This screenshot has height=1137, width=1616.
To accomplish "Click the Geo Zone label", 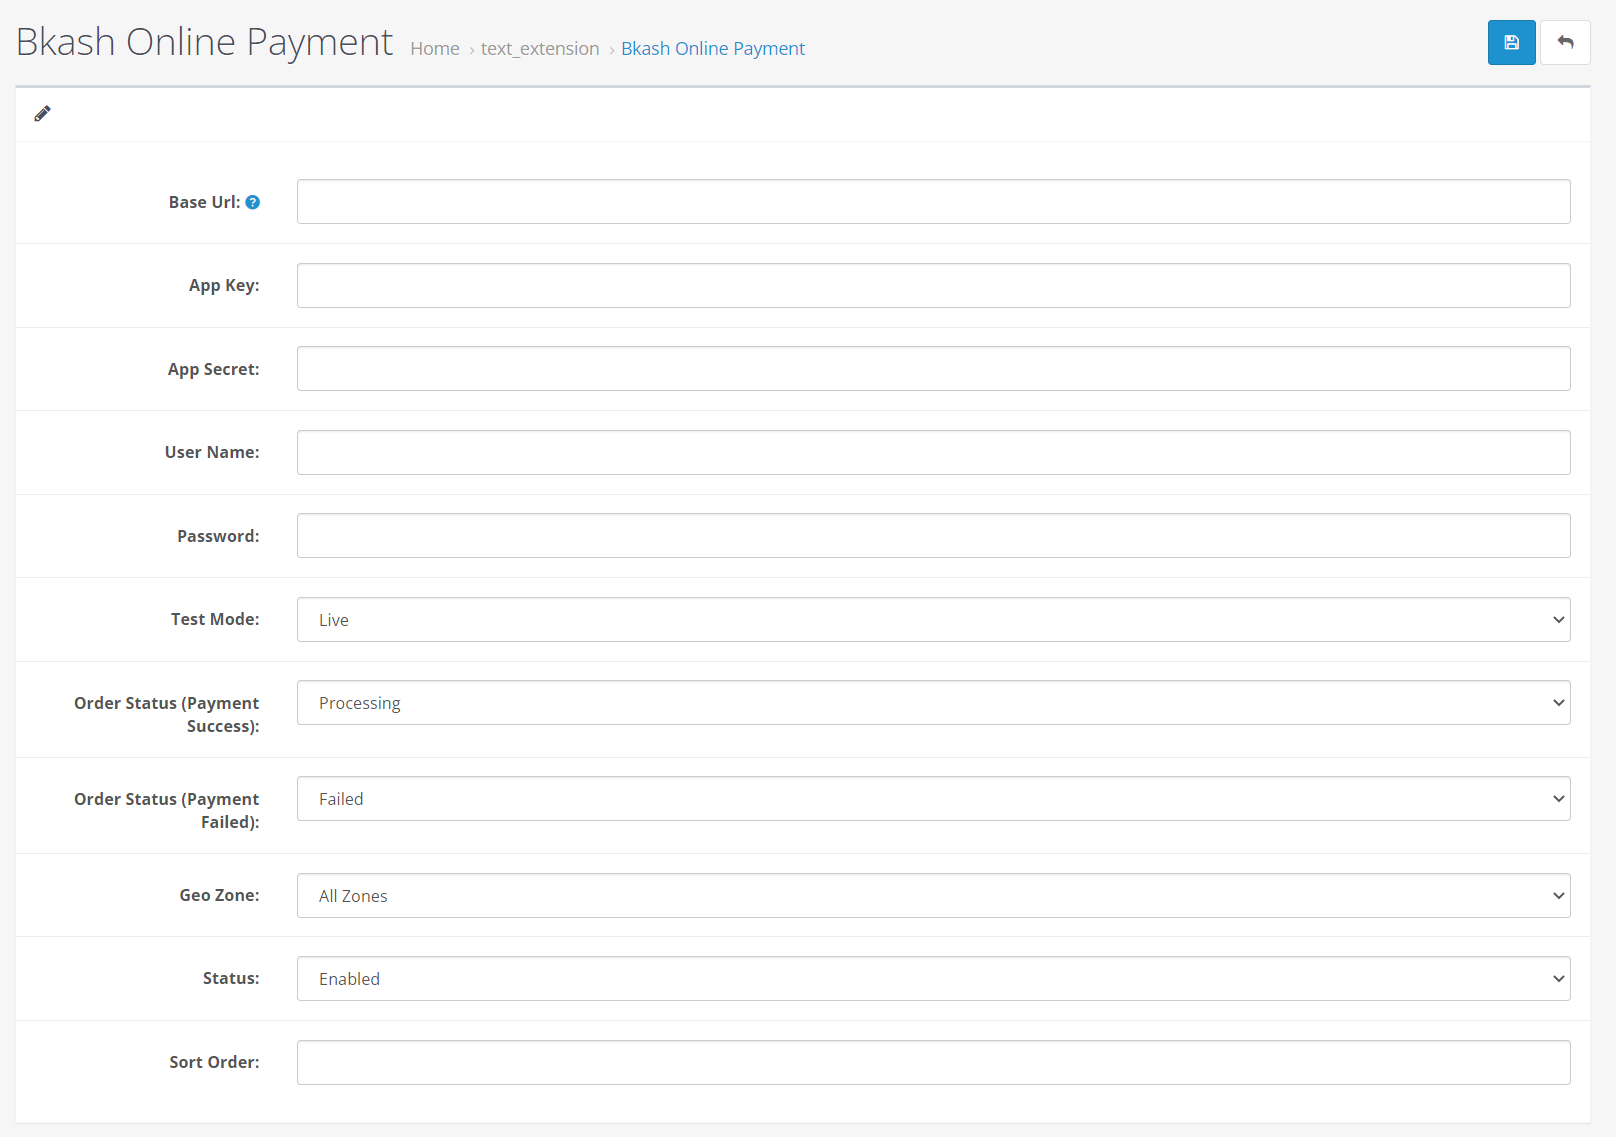I will (219, 895).
